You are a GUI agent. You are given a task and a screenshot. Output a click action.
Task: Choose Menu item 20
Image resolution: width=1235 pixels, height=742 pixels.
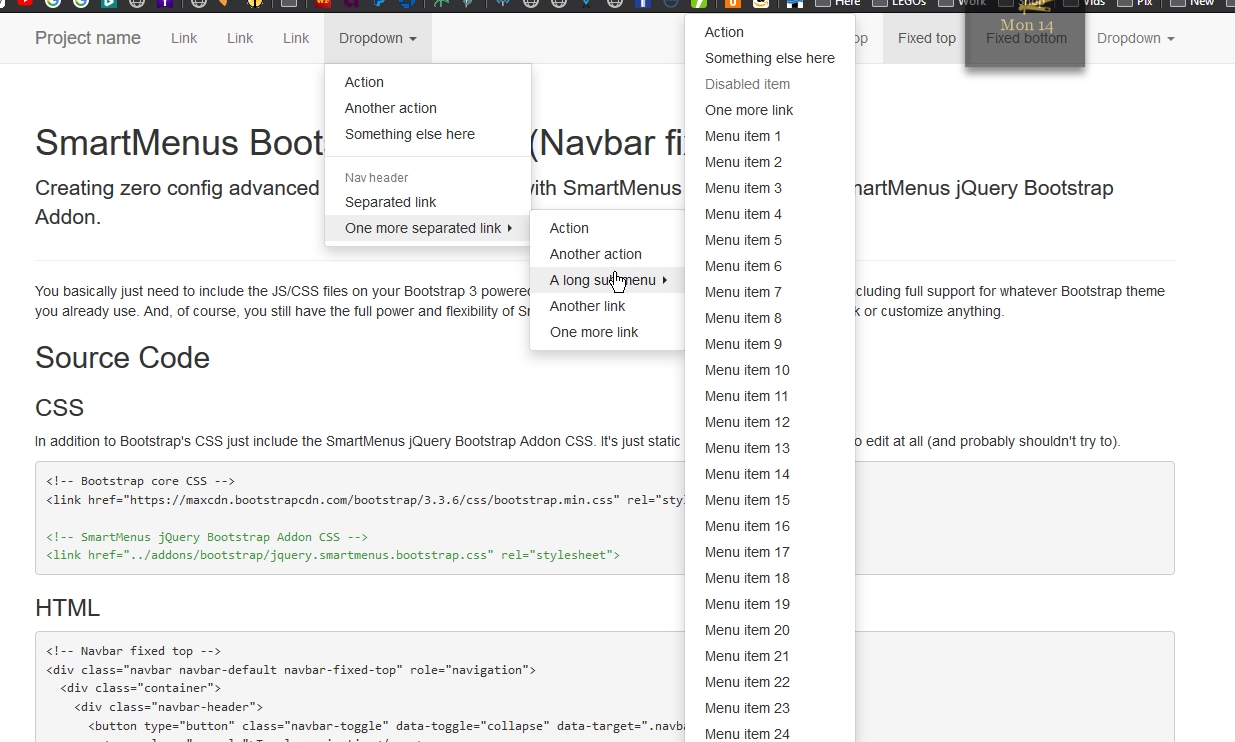[747, 630]
